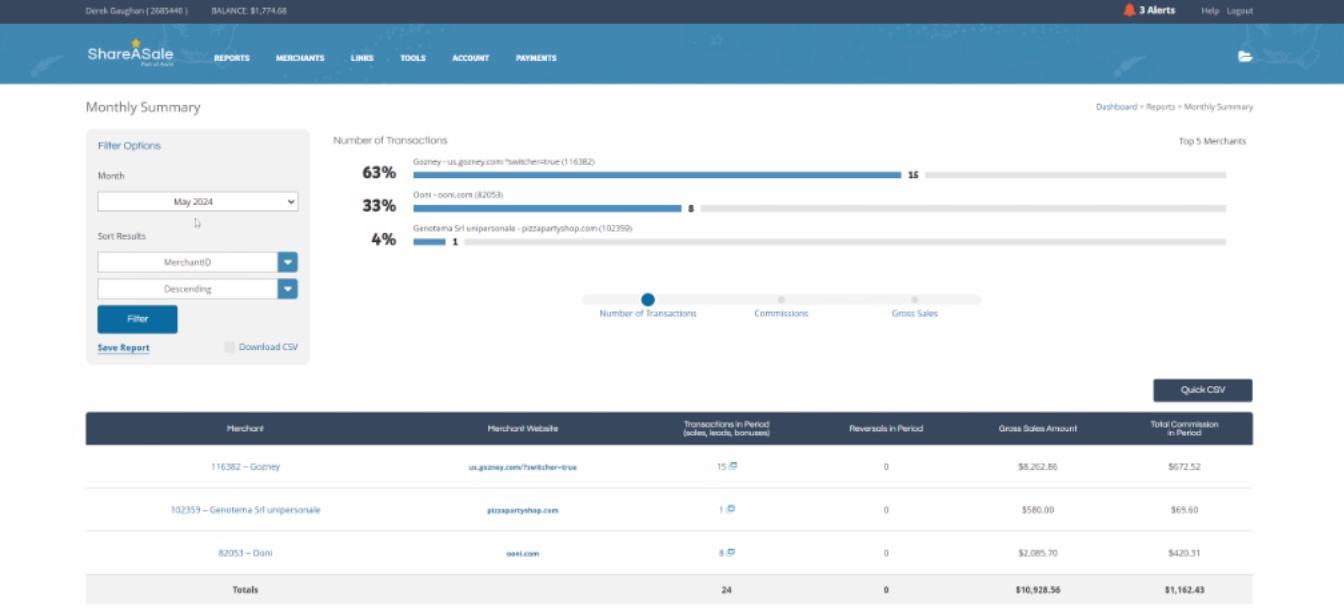This screenshot has height=616, width=1344.
Task: Click the Filter Options heading
Action: [x=129, y=146]
